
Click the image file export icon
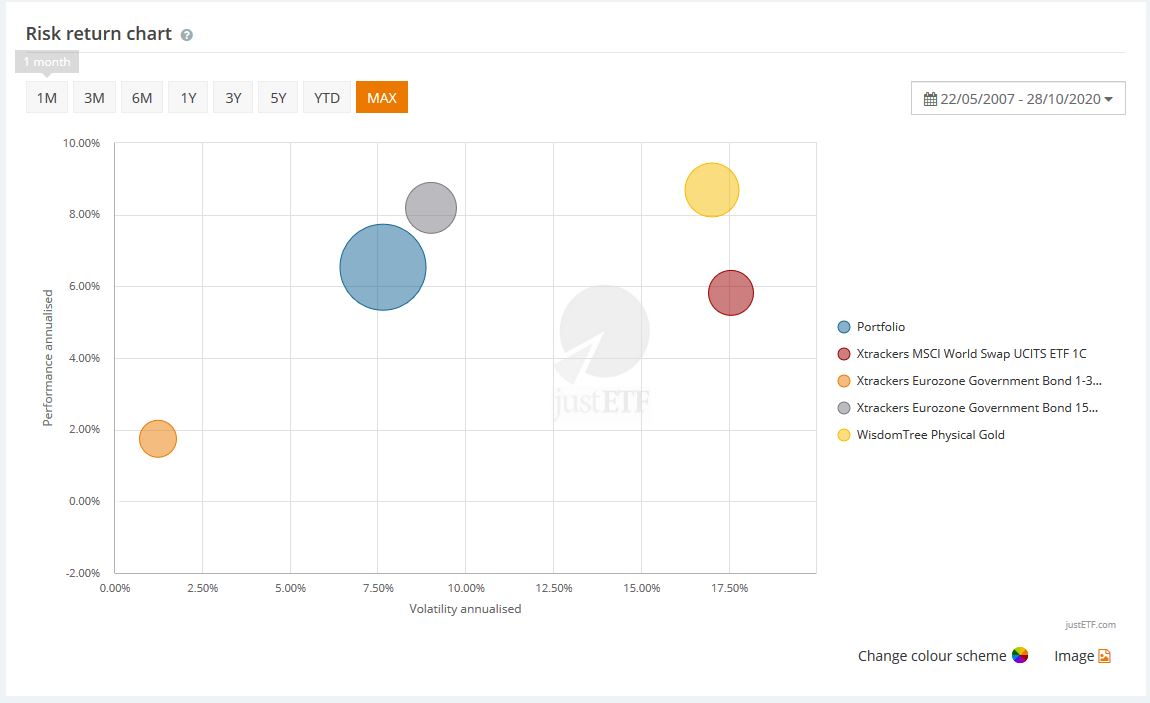[1105, 656]
